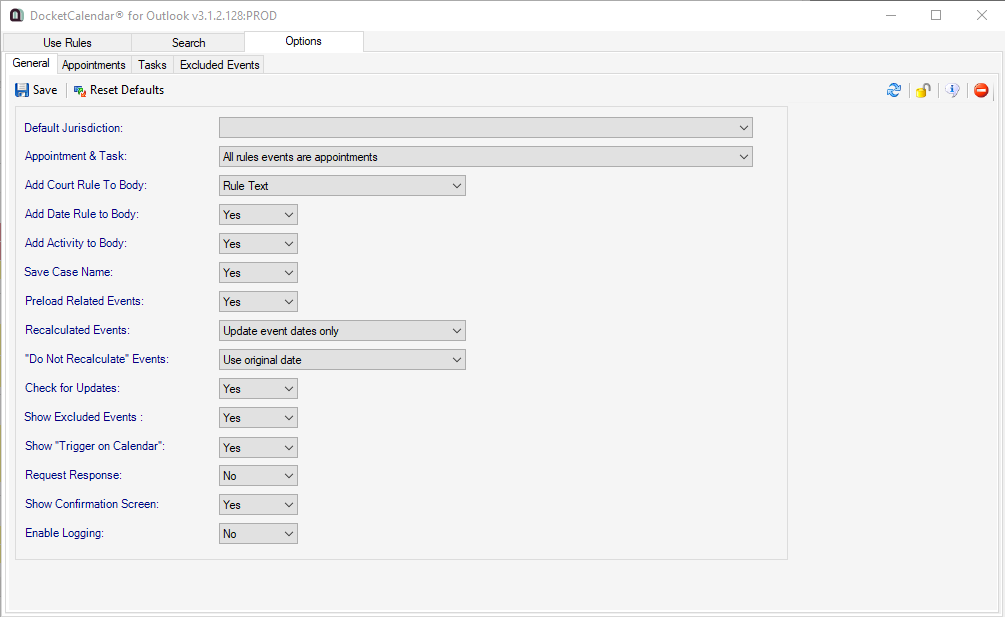Click the yellow unlocked padlock icon
The height and width of the screenshot is (617, 1005).
(x=923, y=90)
